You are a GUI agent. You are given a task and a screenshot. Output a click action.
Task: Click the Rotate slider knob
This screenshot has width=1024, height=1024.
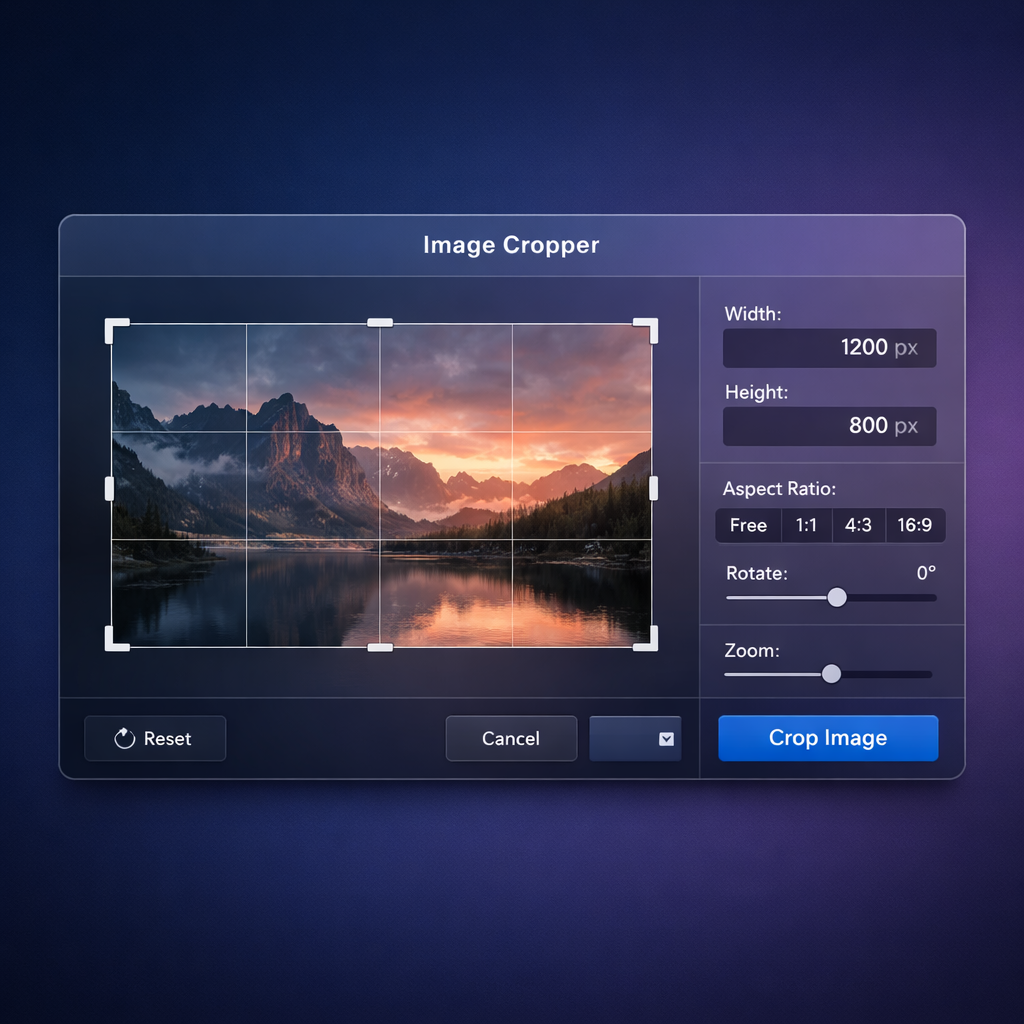837,597
